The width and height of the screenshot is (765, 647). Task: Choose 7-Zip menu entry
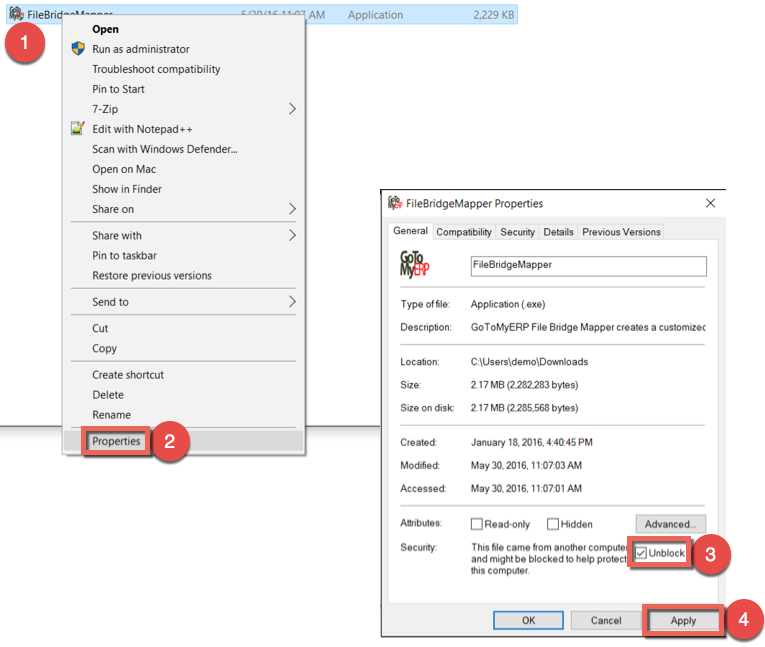coord(105,109)
